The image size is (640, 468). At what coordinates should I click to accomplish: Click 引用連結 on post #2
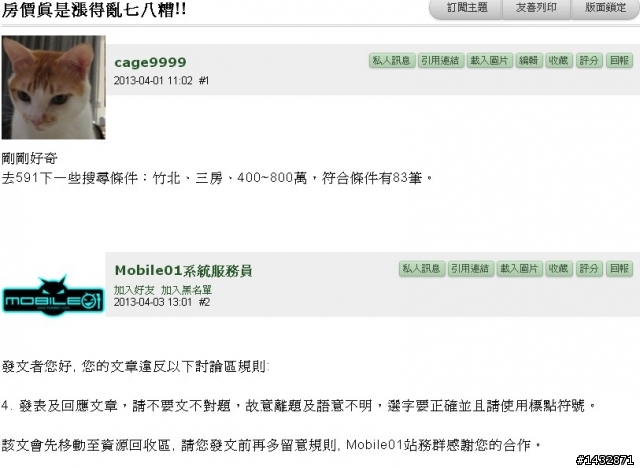coord(471,268)
